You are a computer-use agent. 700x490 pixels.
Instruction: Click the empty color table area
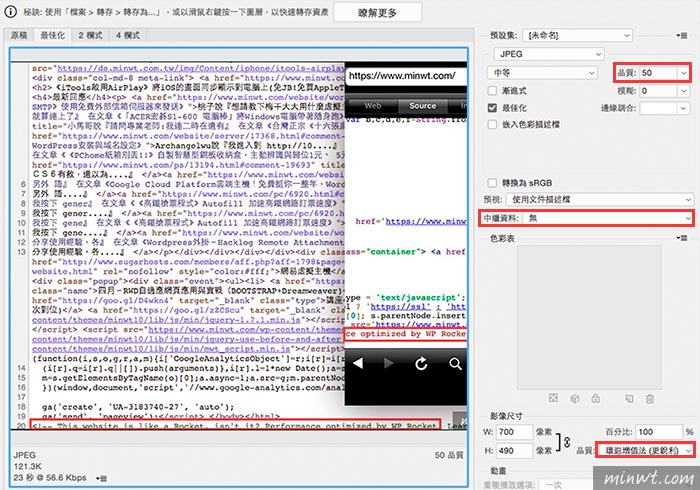589,317
